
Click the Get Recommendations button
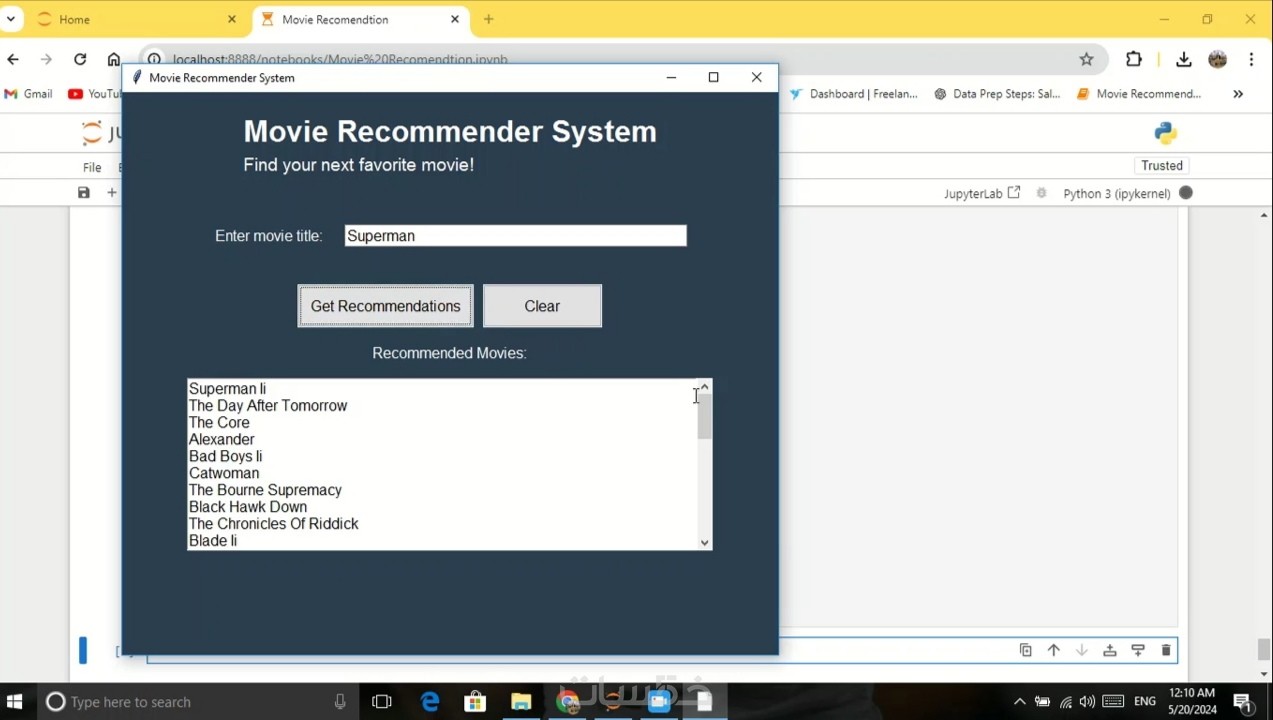(x=385, y=306)
